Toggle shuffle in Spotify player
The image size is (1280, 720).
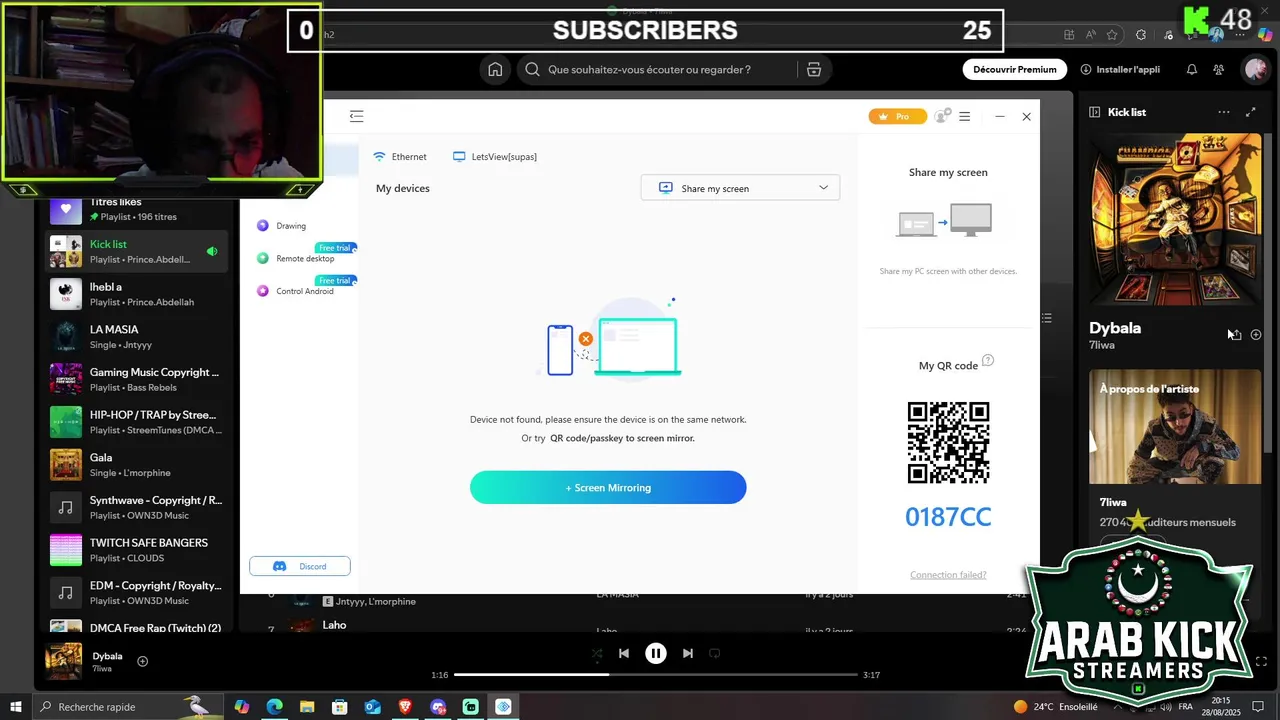coord(597,653)
